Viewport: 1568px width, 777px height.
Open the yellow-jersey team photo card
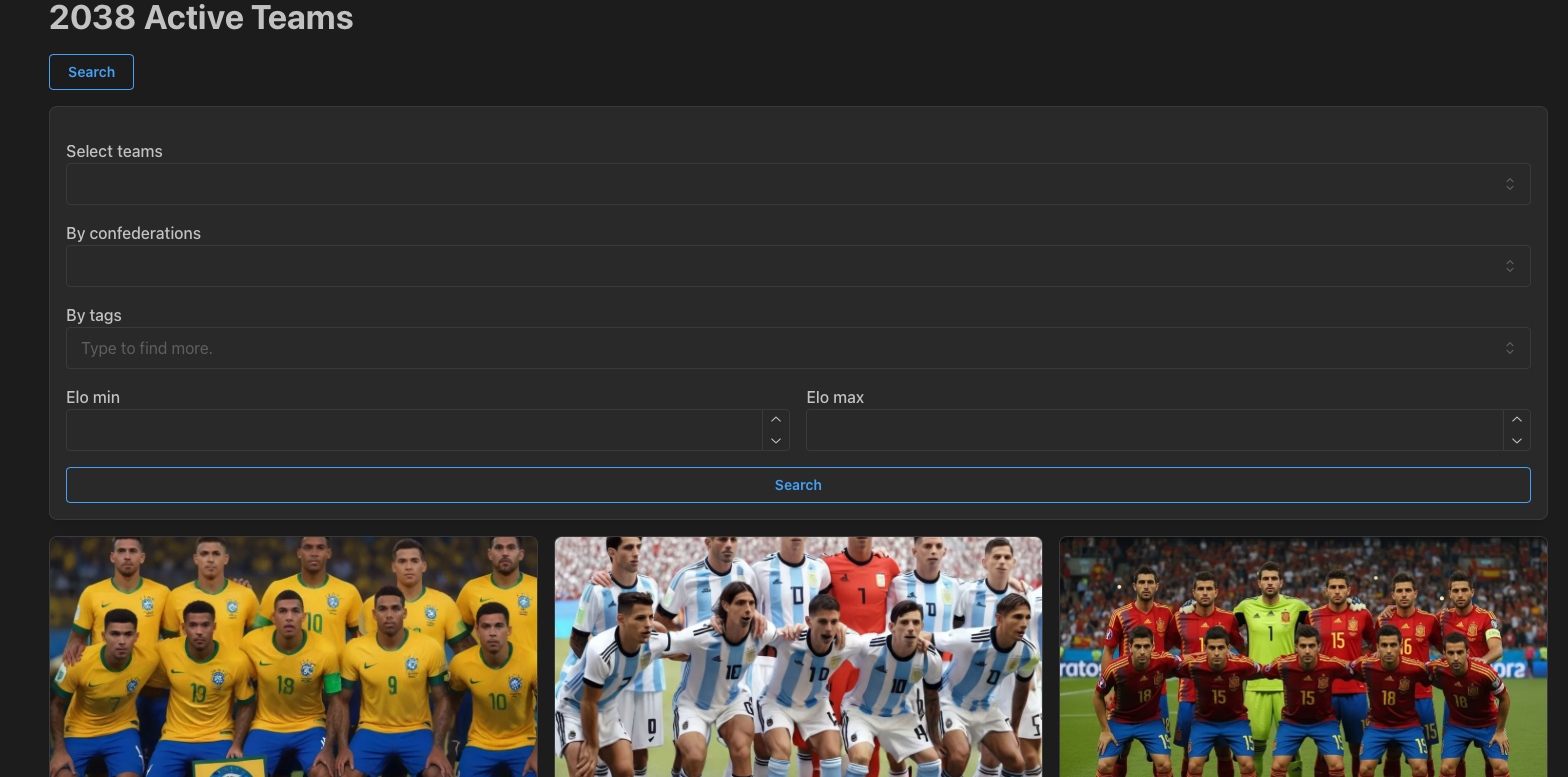[x=293, y=656]
